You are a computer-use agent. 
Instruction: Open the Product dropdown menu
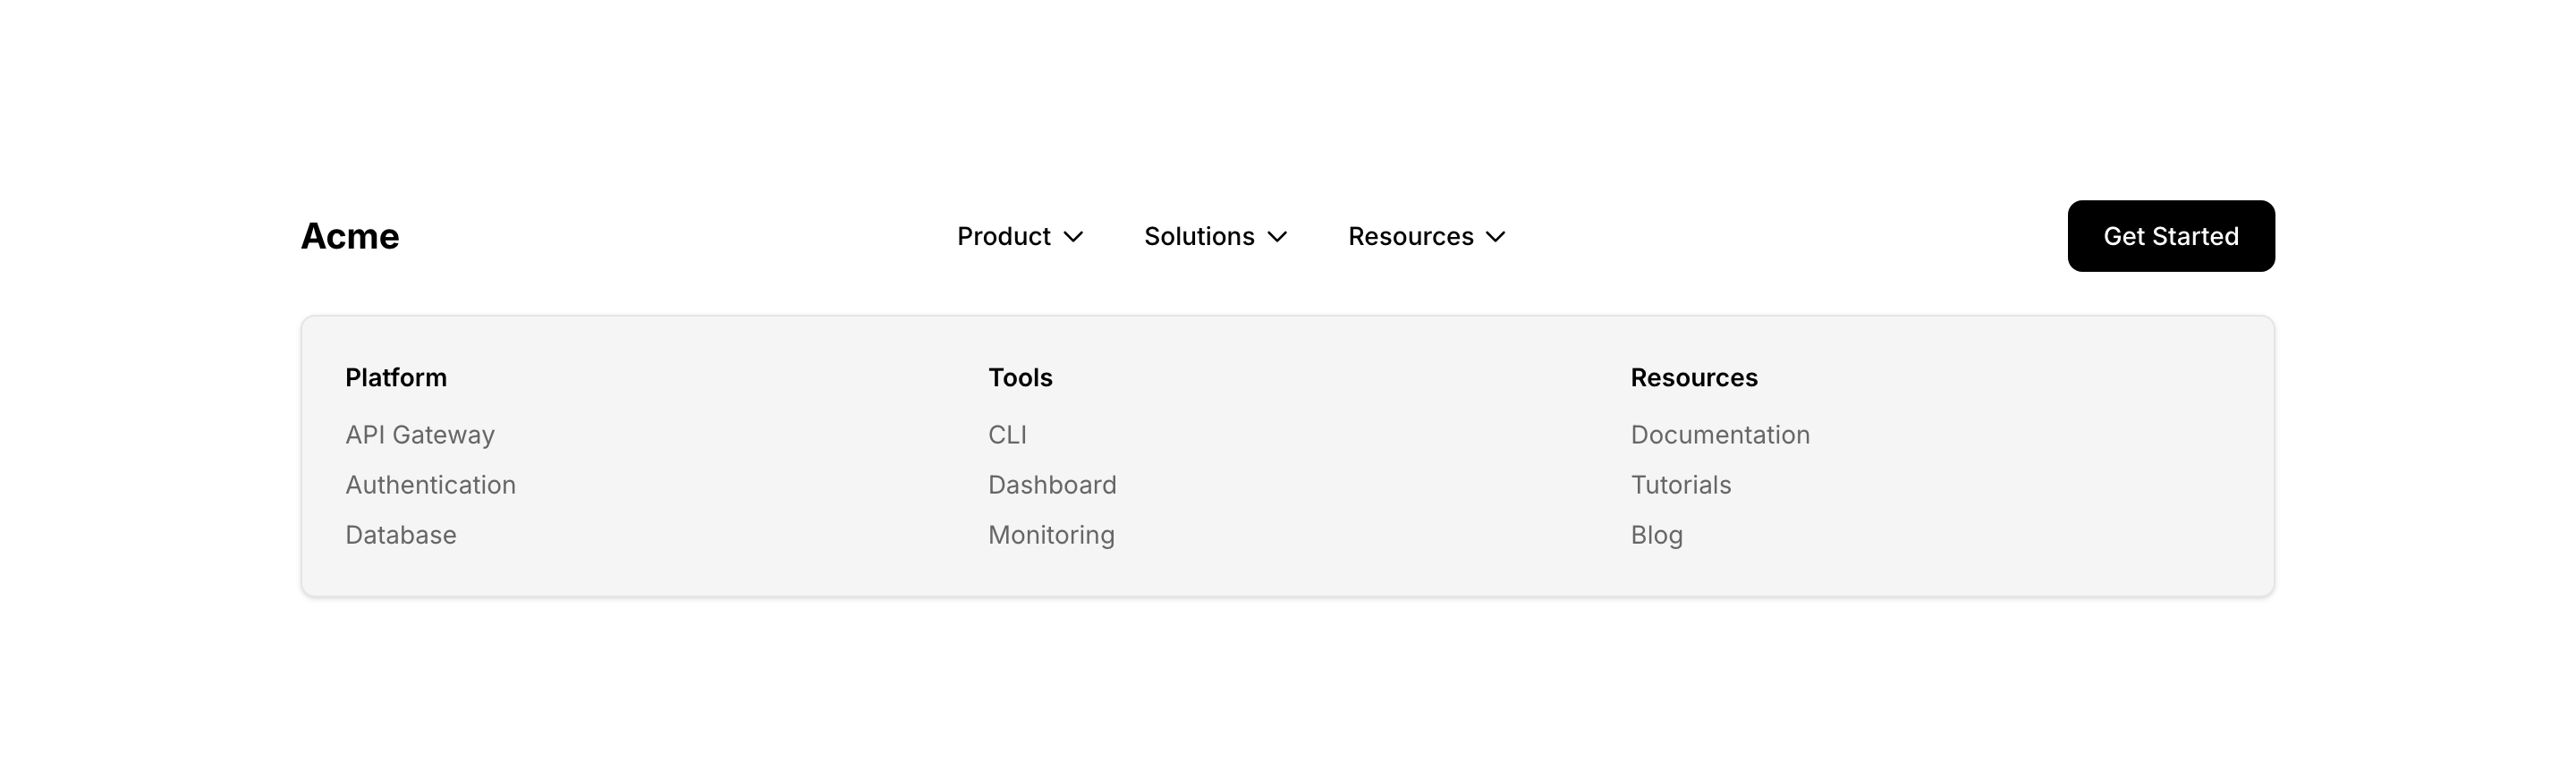(1003, 236)
